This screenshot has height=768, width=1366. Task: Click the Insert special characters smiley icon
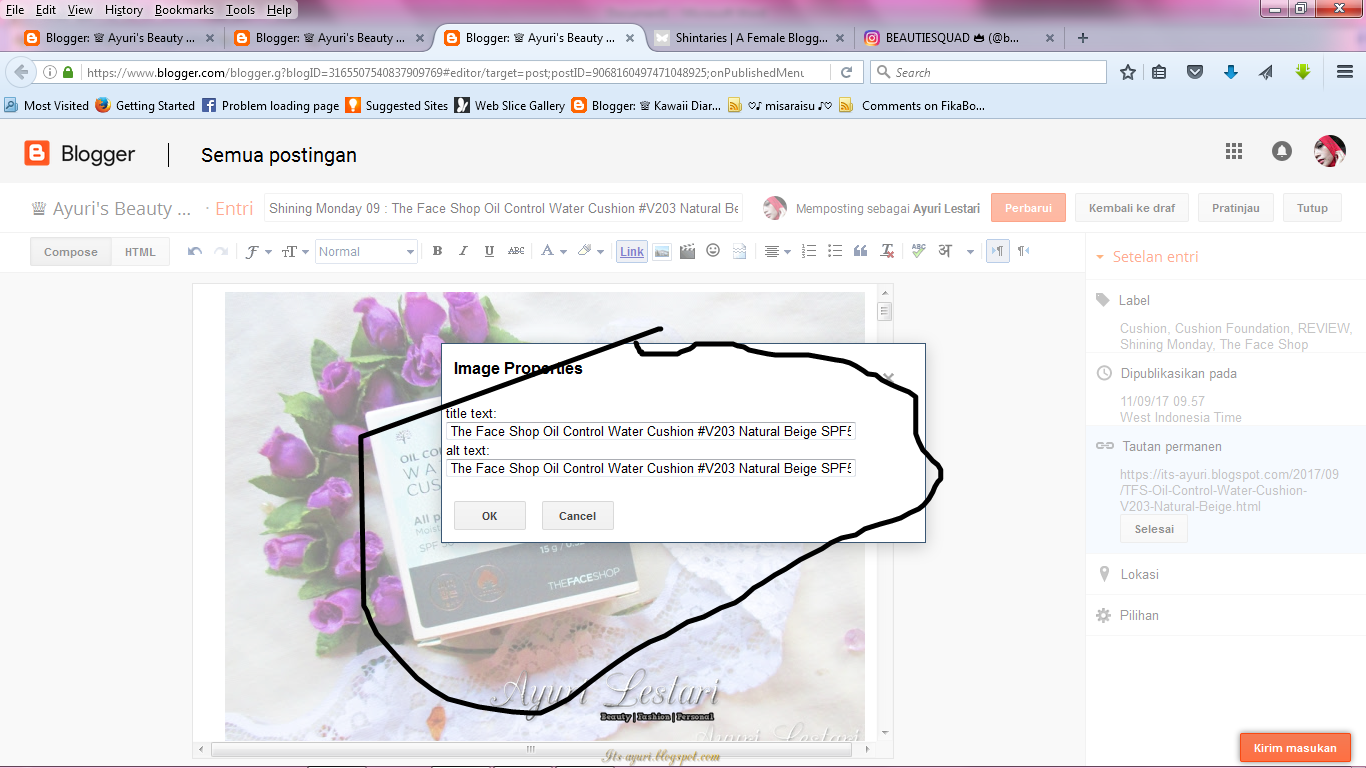click(x=713, y=251)
